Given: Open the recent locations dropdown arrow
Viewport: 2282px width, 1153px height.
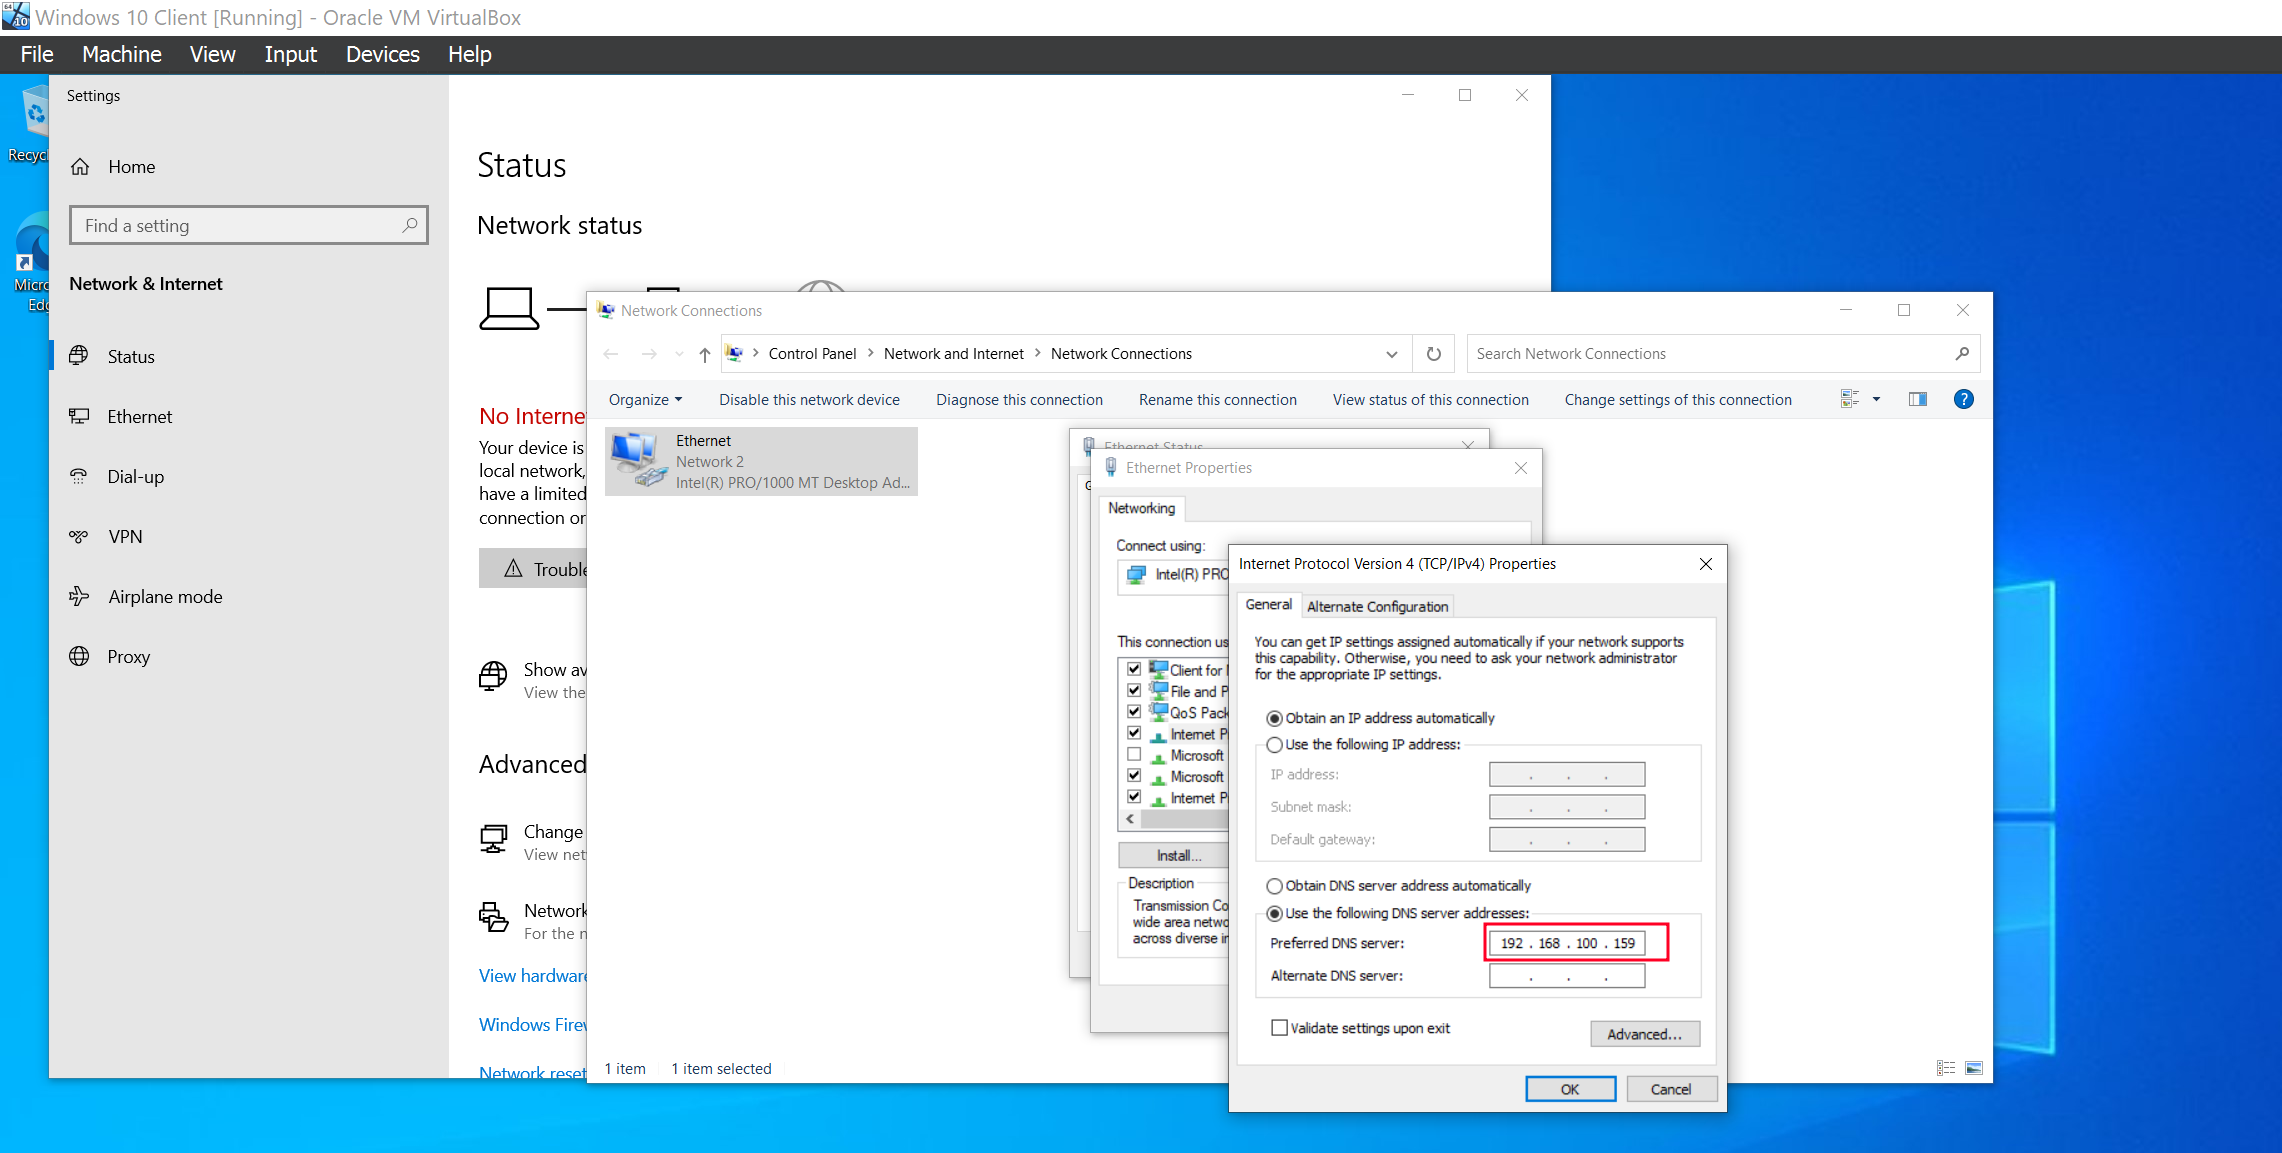Looking at the screenshot, I should click(x=679, y=354).
